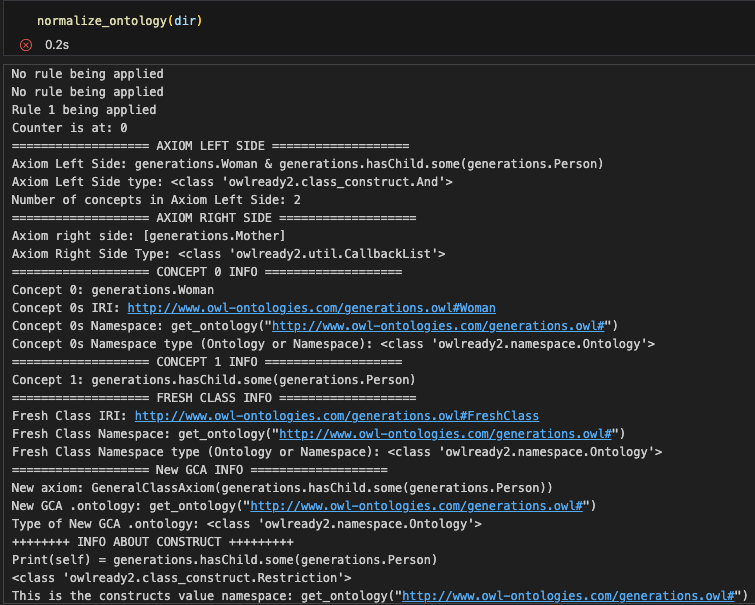Viewport: 755px width, 605px height.
Task: Click the red error status icon
Action: [x=26, y=45]
